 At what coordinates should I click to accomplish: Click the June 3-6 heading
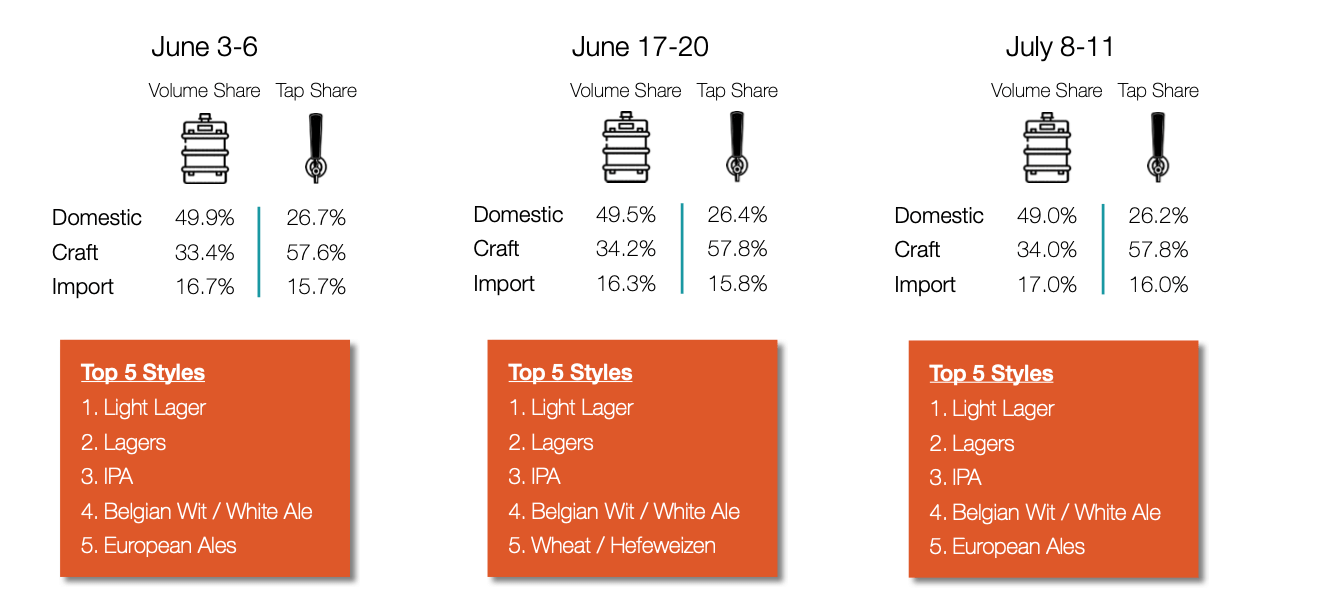[x=205, y=47]
